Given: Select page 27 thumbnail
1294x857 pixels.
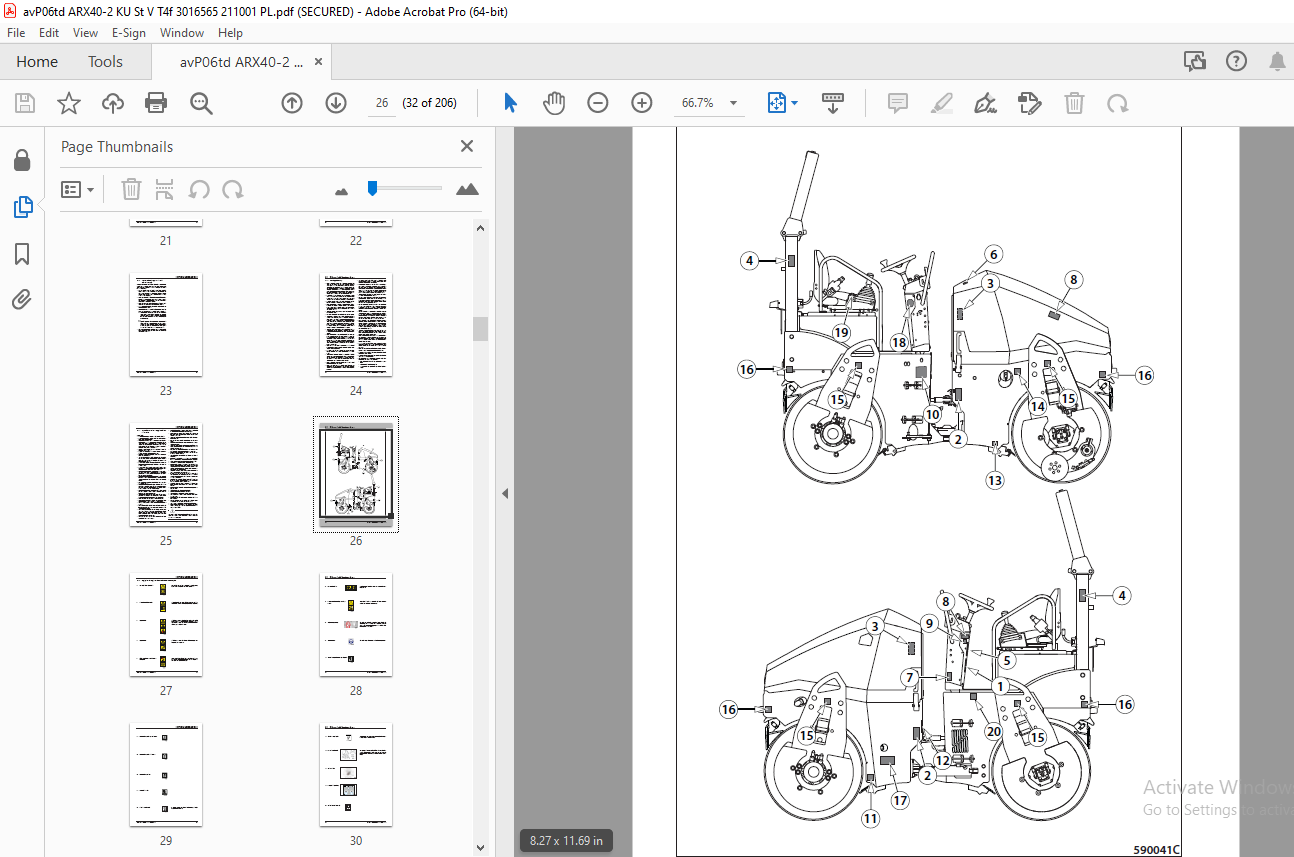Looking at the screenshot, I should coord(166,625).
